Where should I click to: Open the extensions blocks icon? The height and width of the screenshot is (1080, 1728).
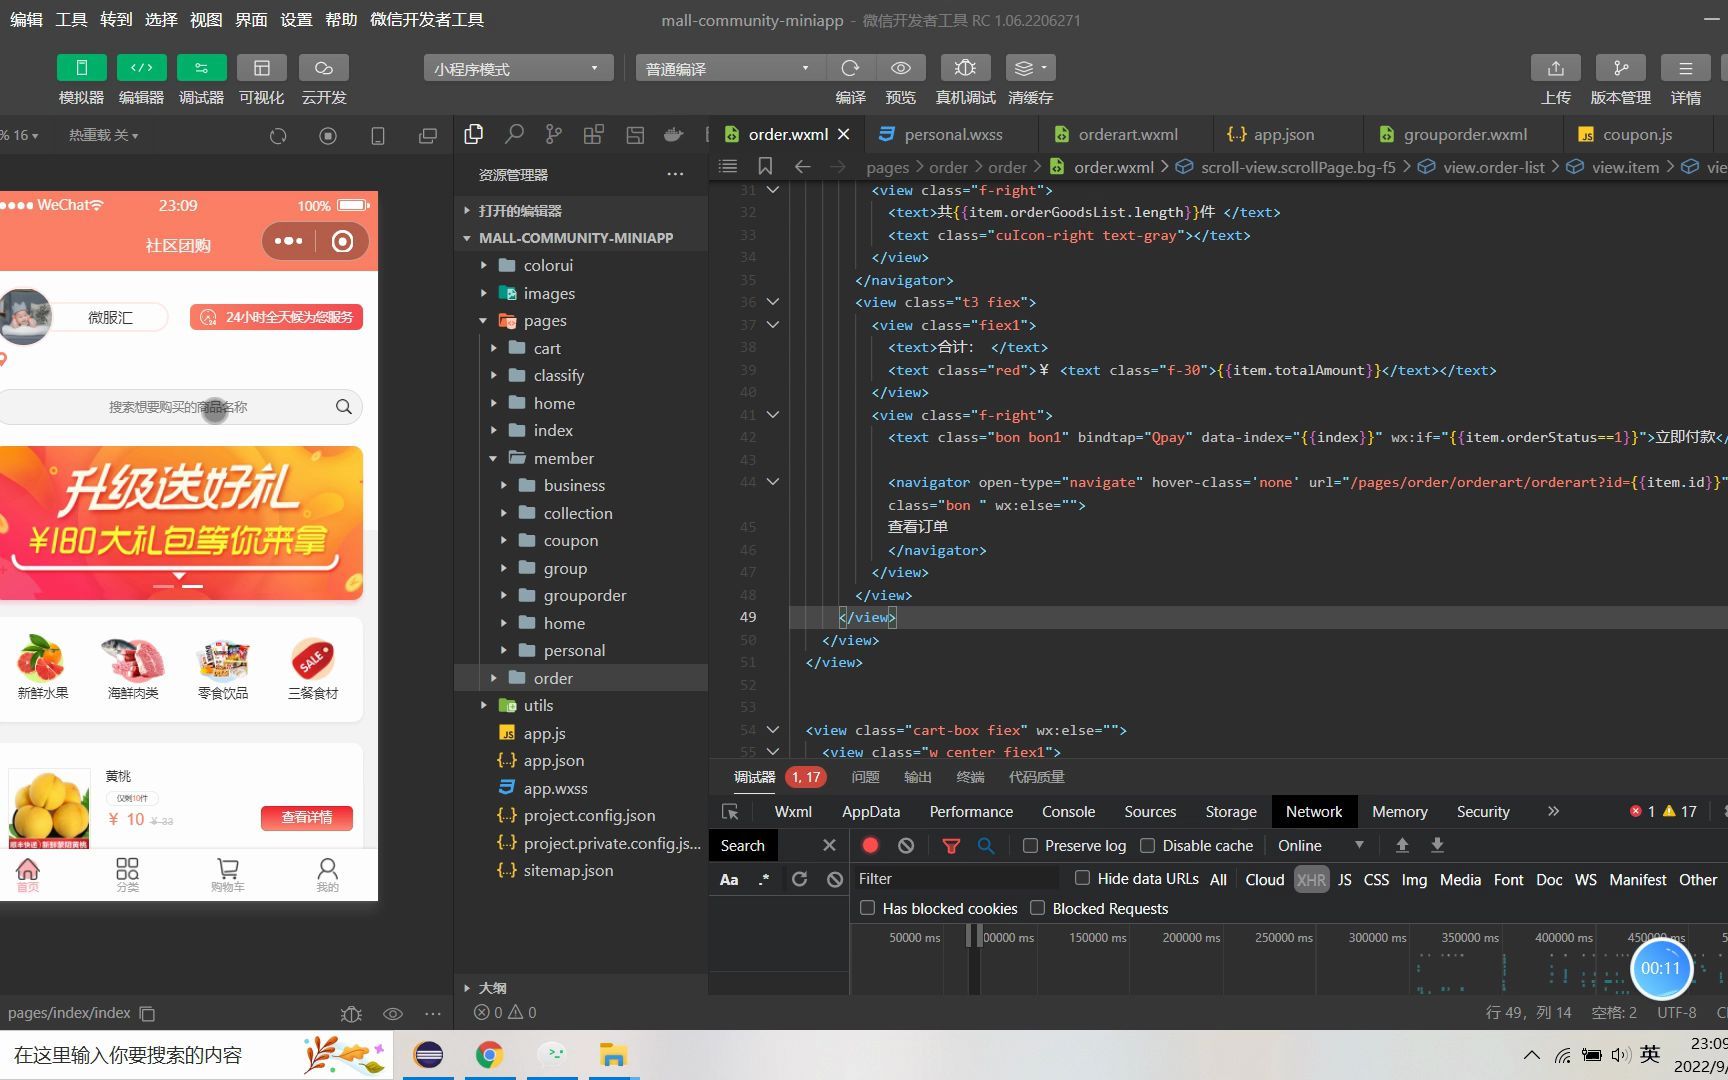pos(594,134)
